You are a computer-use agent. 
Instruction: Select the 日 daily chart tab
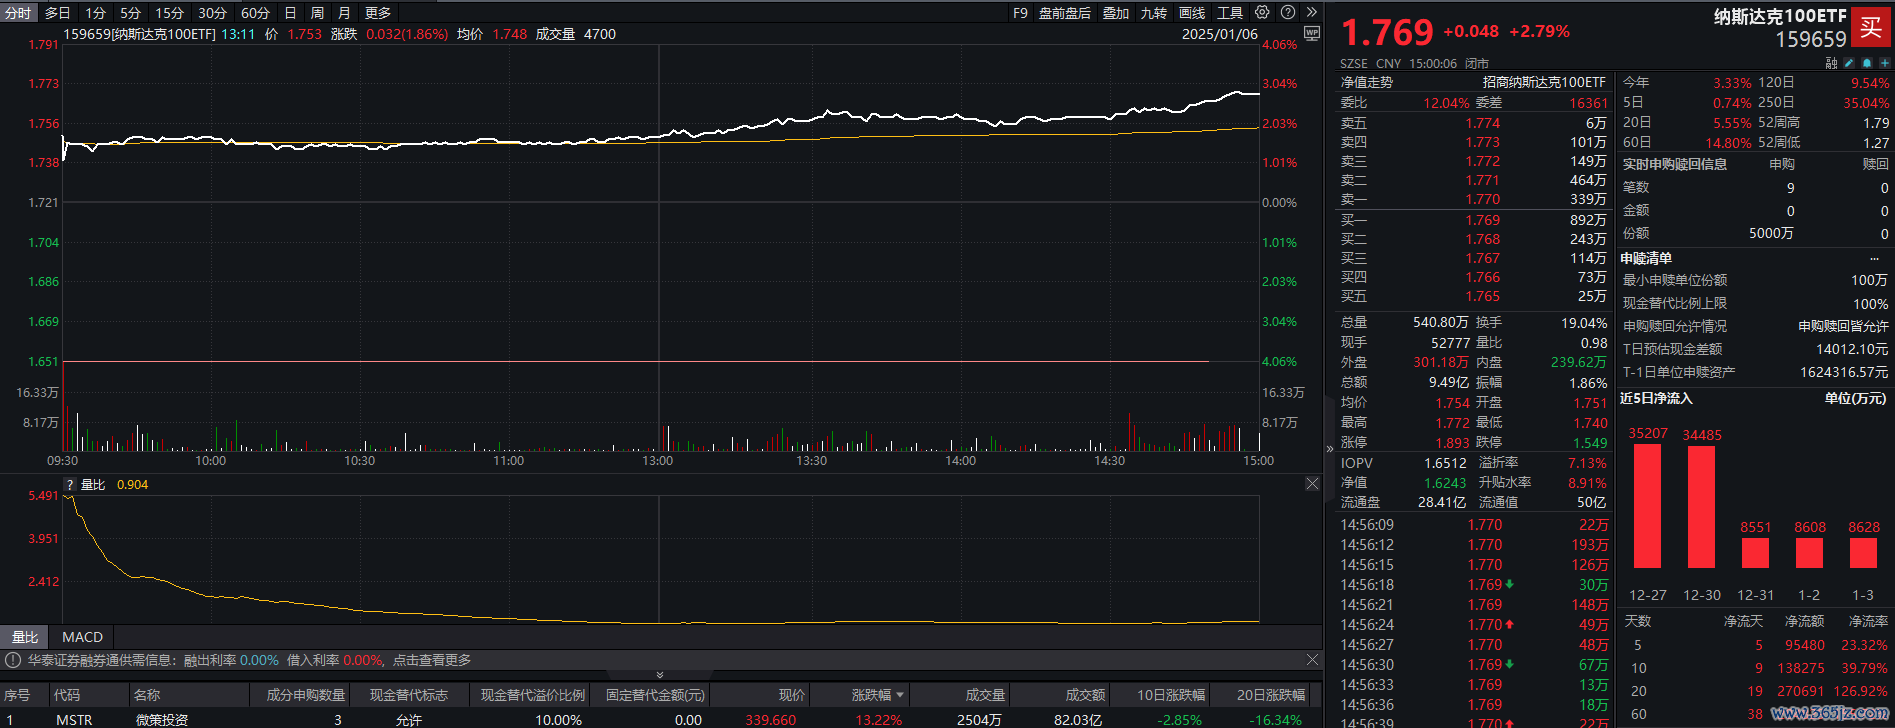coord(290,13)
